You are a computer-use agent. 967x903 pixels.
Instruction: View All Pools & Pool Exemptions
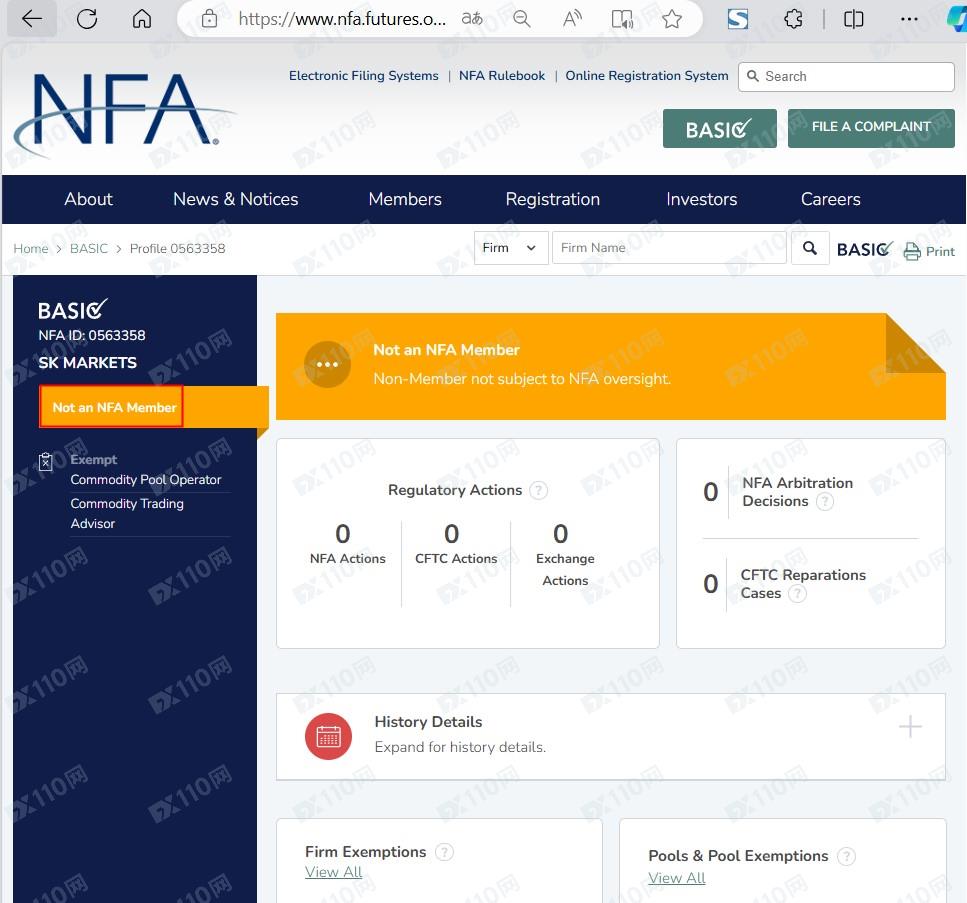click(x=677, y=878)
